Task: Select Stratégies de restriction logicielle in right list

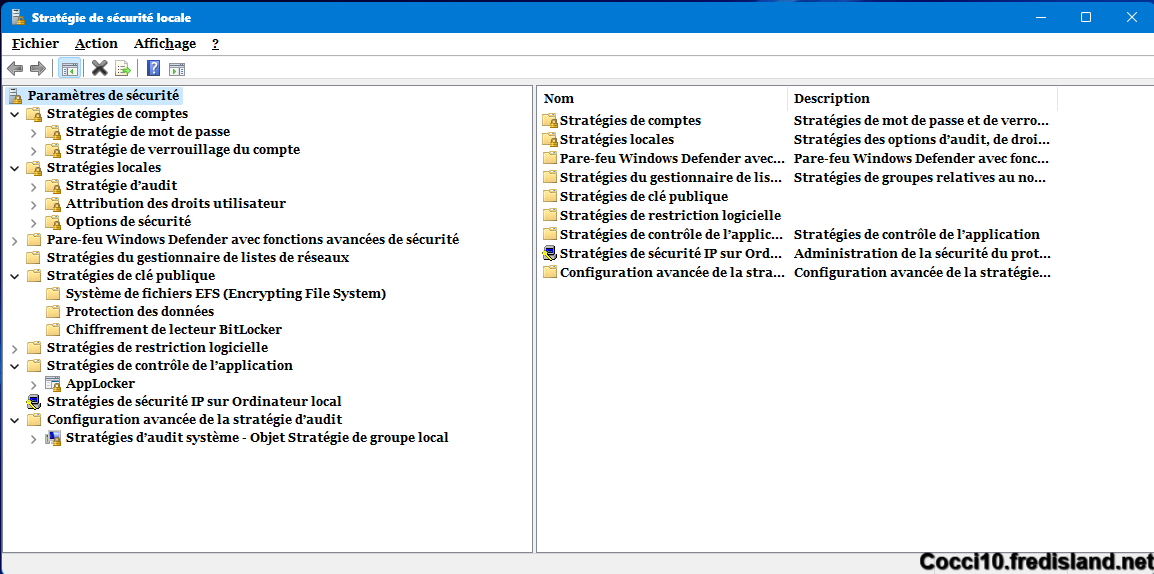Action: click(670, 216)
